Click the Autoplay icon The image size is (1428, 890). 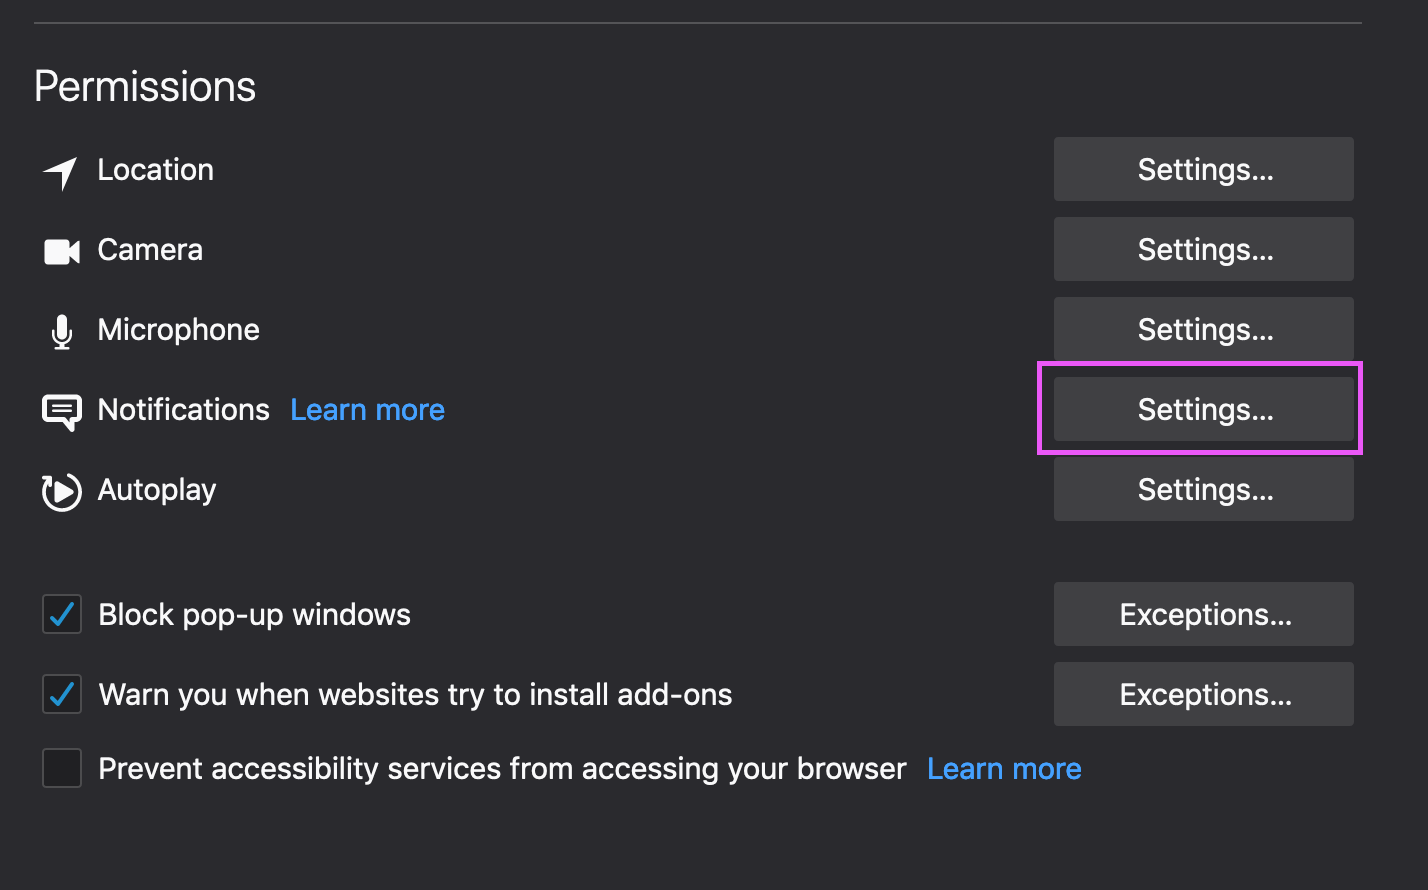pyautogui.click(x=61, y=491)
